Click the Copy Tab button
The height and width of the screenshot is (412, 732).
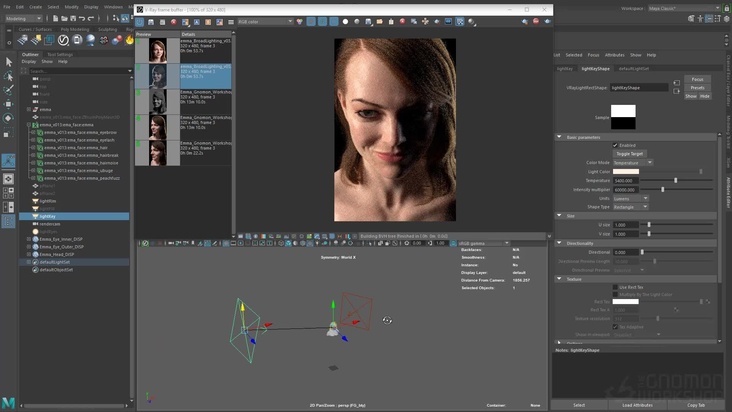696,405
